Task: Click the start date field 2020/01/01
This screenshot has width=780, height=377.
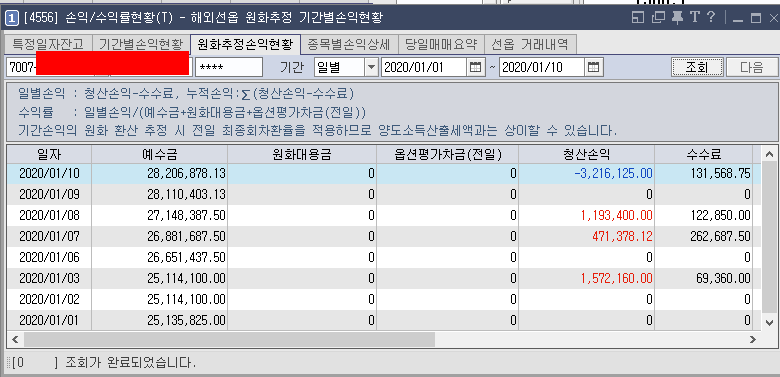Action: tap(424, 67)
